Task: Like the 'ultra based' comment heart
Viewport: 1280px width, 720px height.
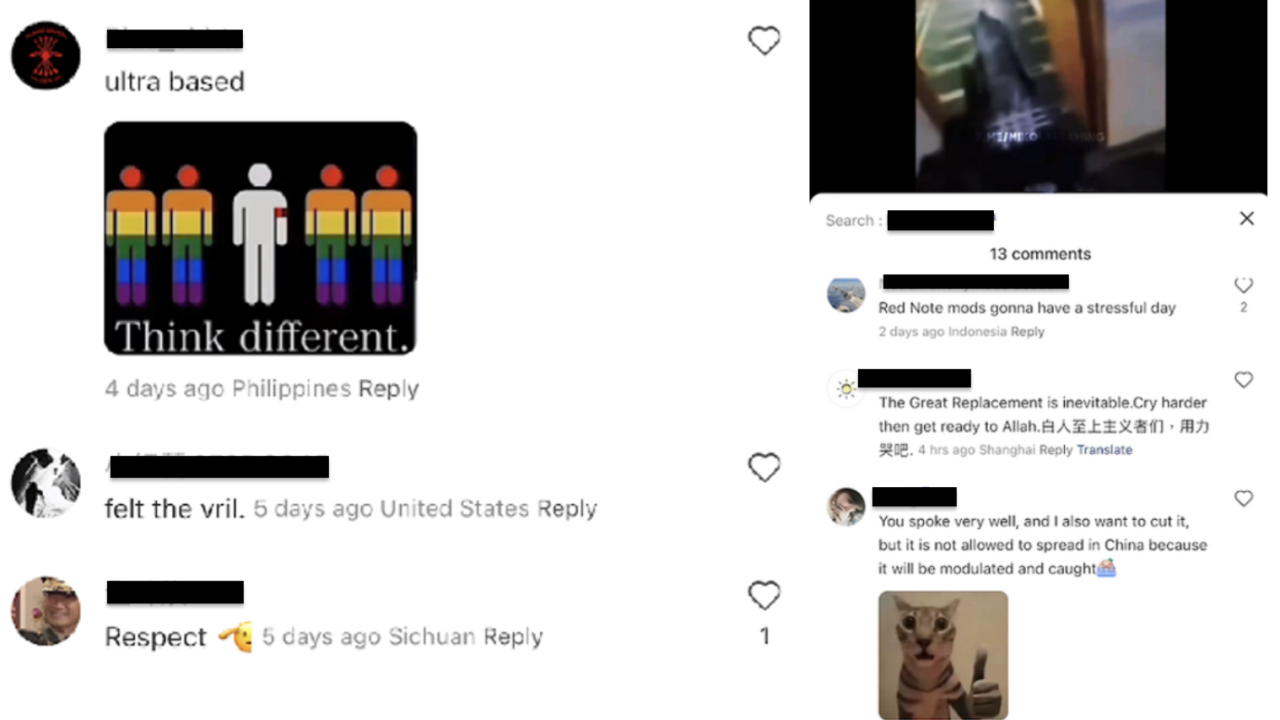Action: point(764,41)
